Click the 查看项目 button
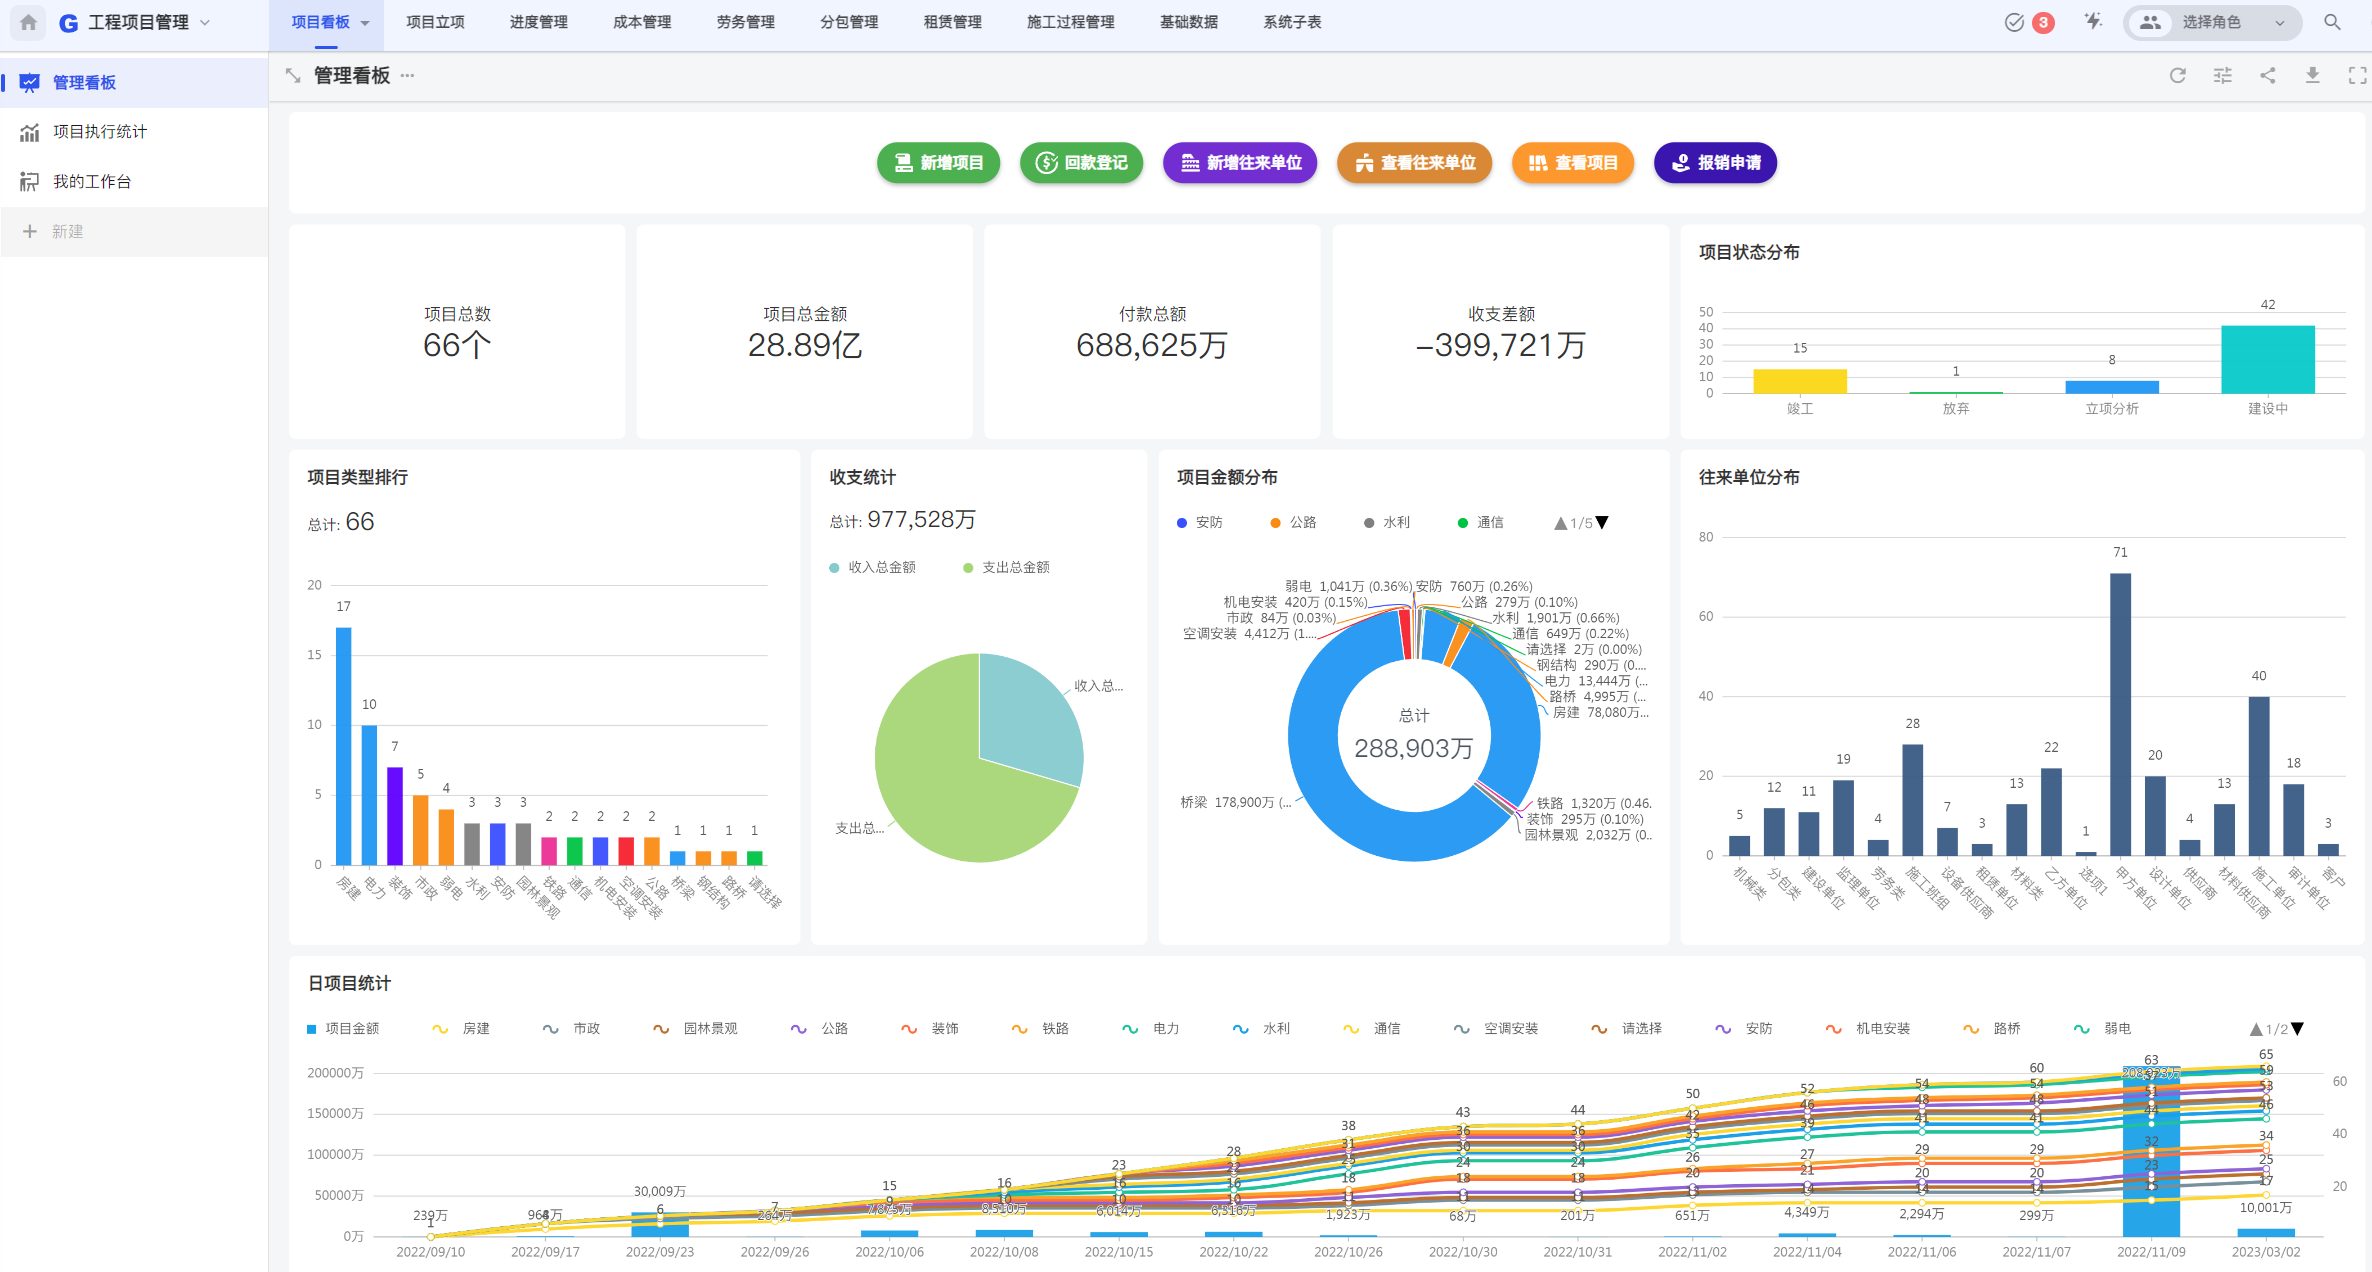Image resolution: width=2372 pixels, height=1272 pixels. click(x=1573, y=163)
